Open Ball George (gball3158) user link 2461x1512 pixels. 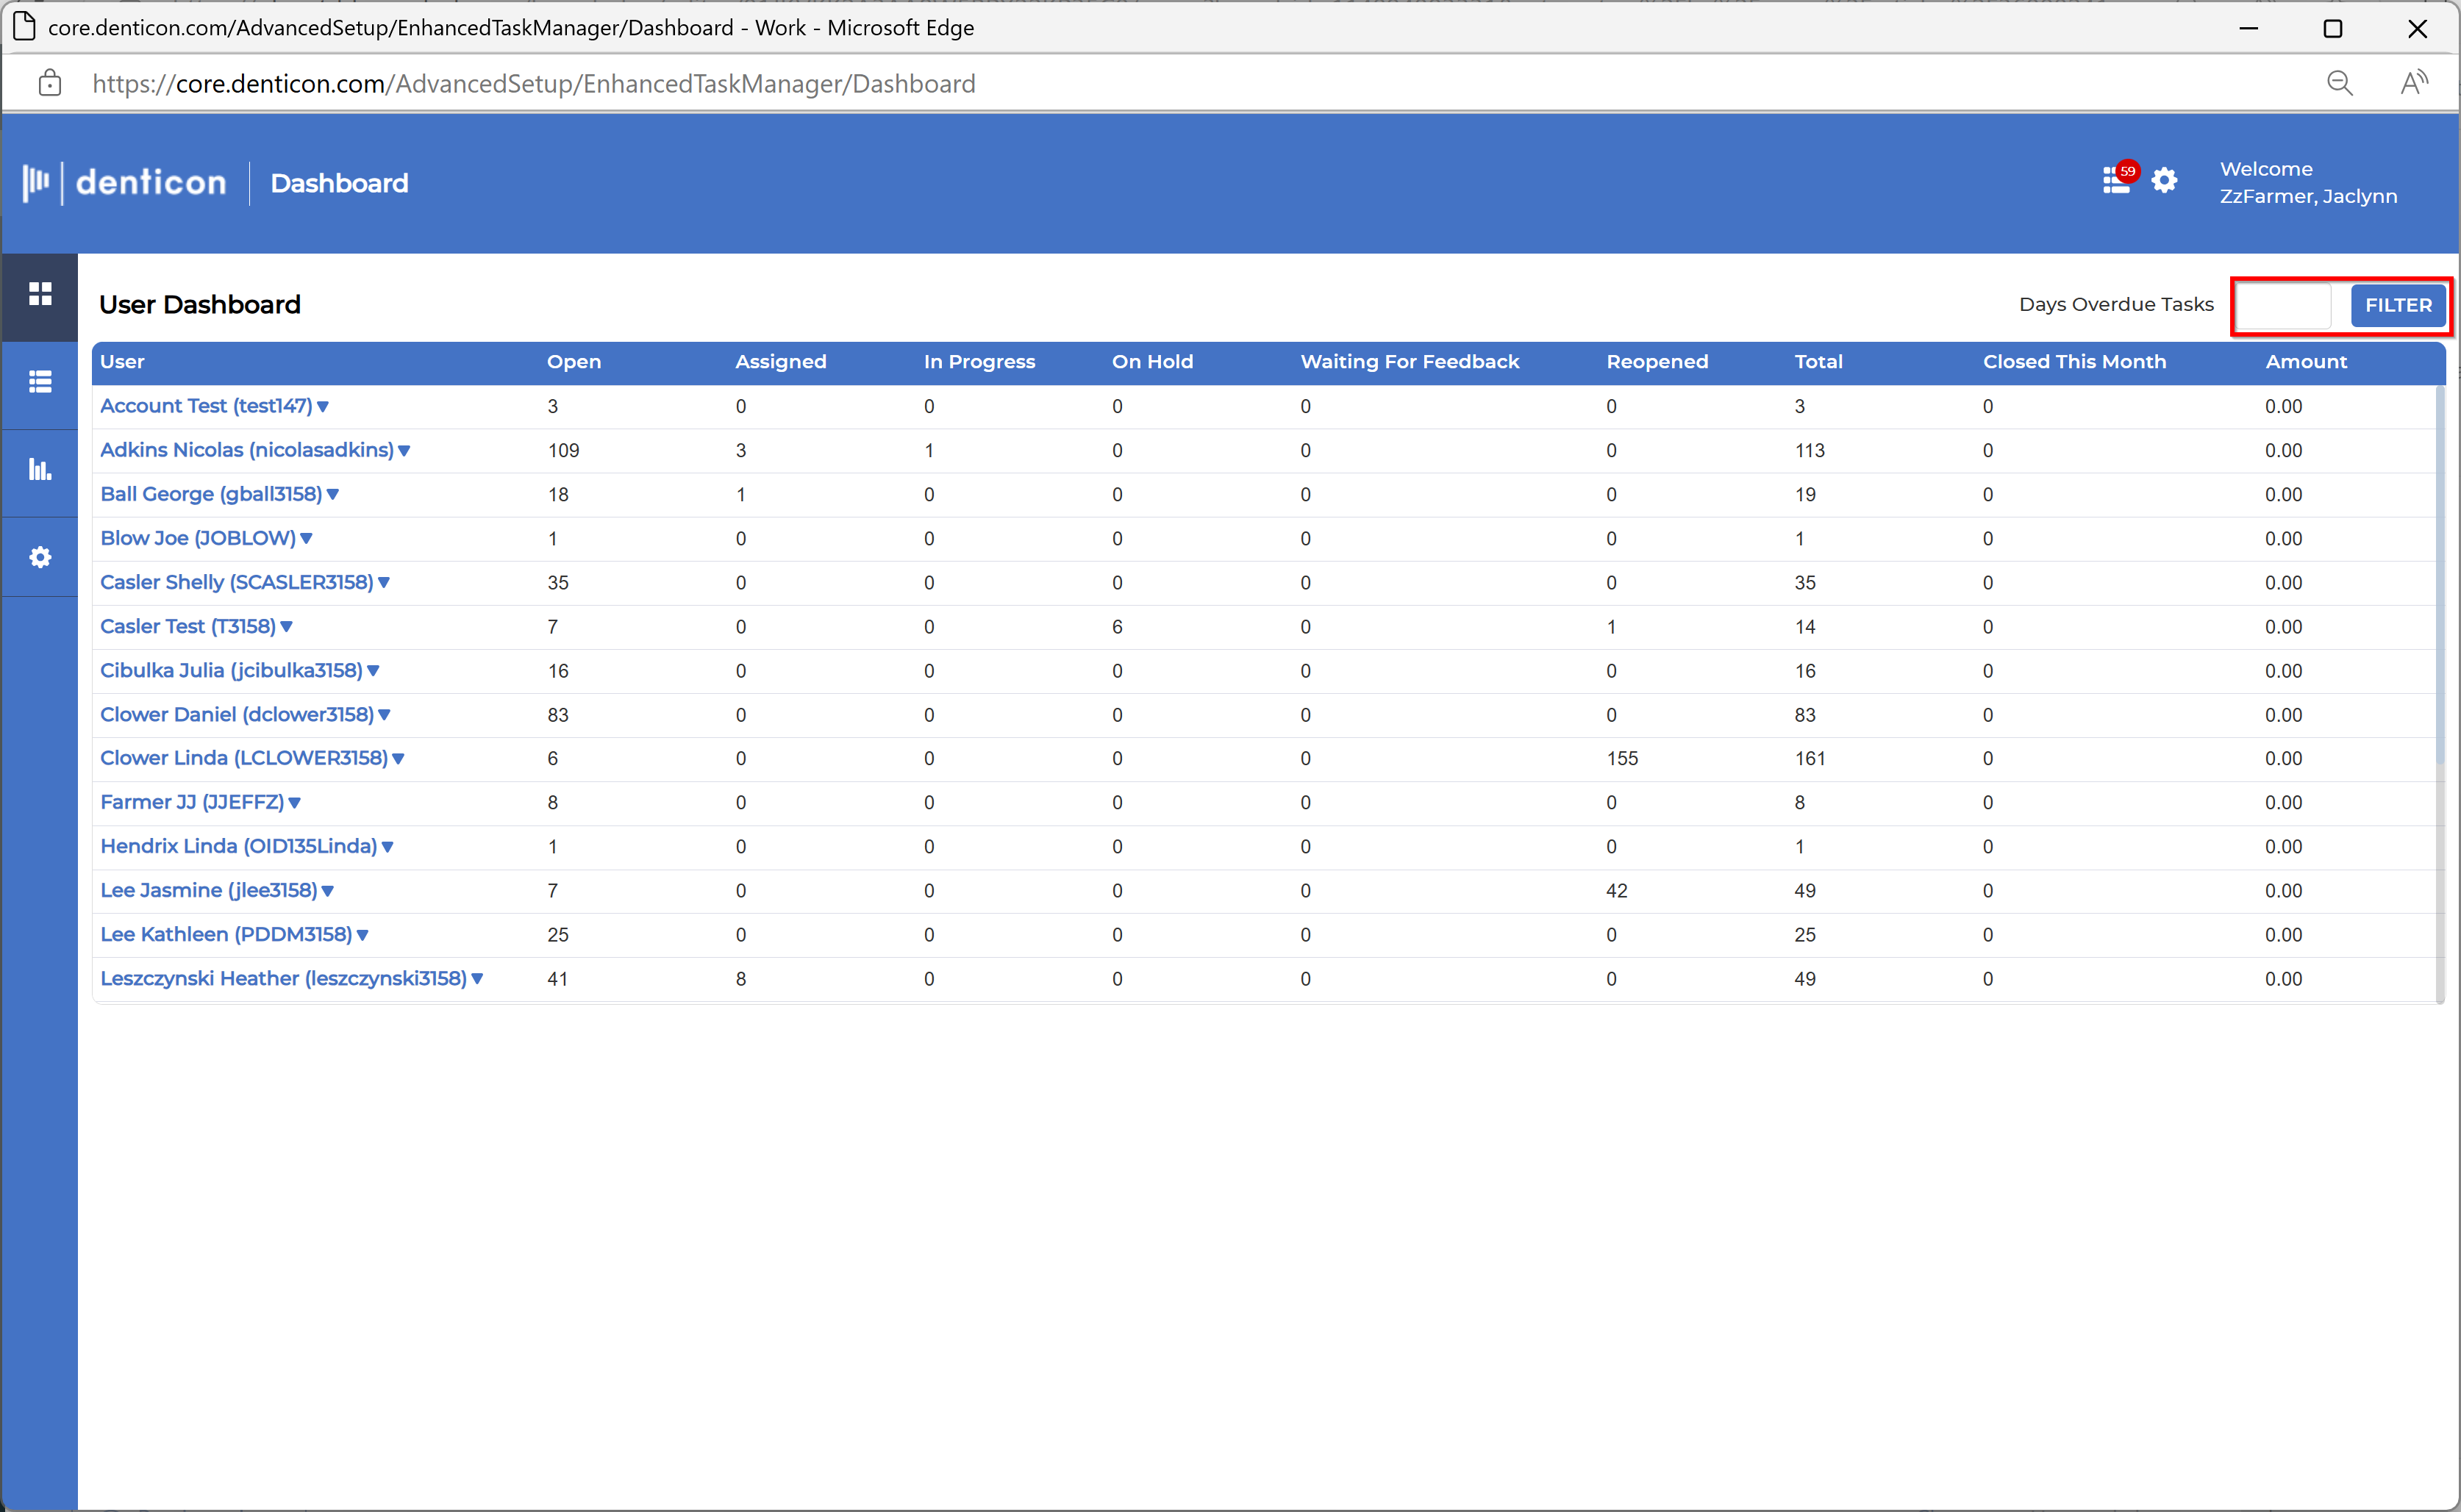coord(211,494)
